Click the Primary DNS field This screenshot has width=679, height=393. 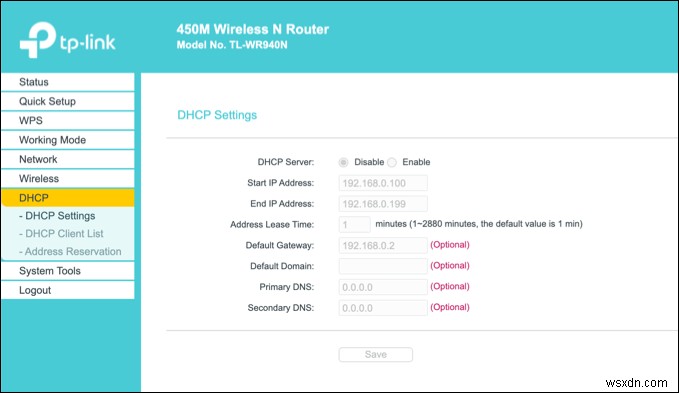coord(383,287)
